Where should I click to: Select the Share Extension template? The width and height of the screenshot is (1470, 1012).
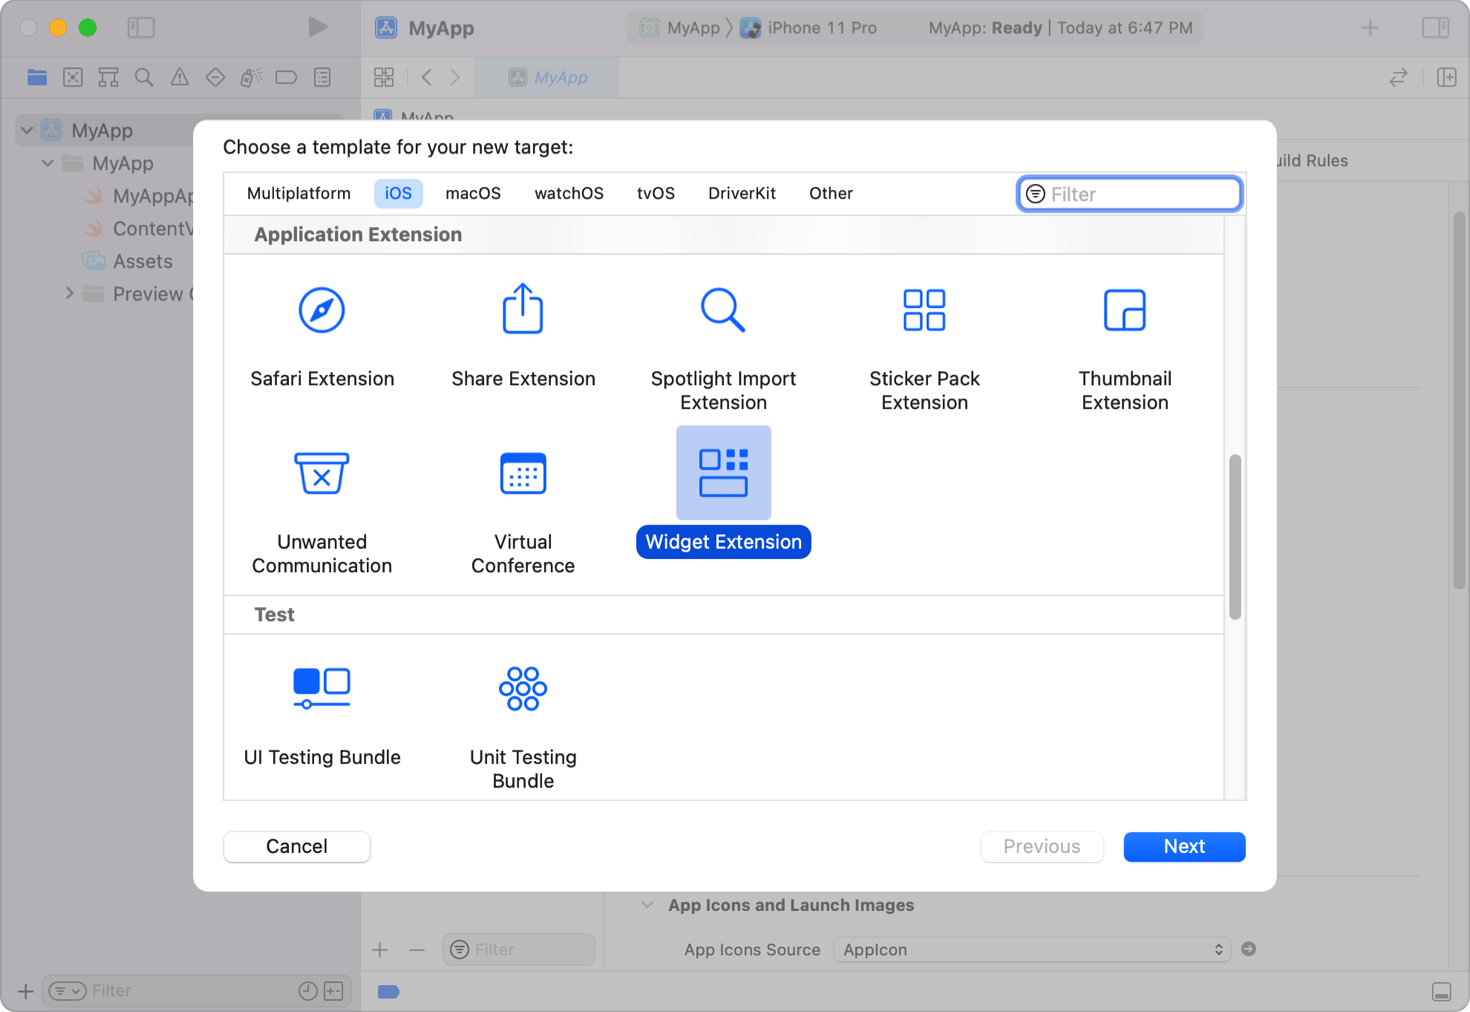pyautogui.click(x=523, y=335)
